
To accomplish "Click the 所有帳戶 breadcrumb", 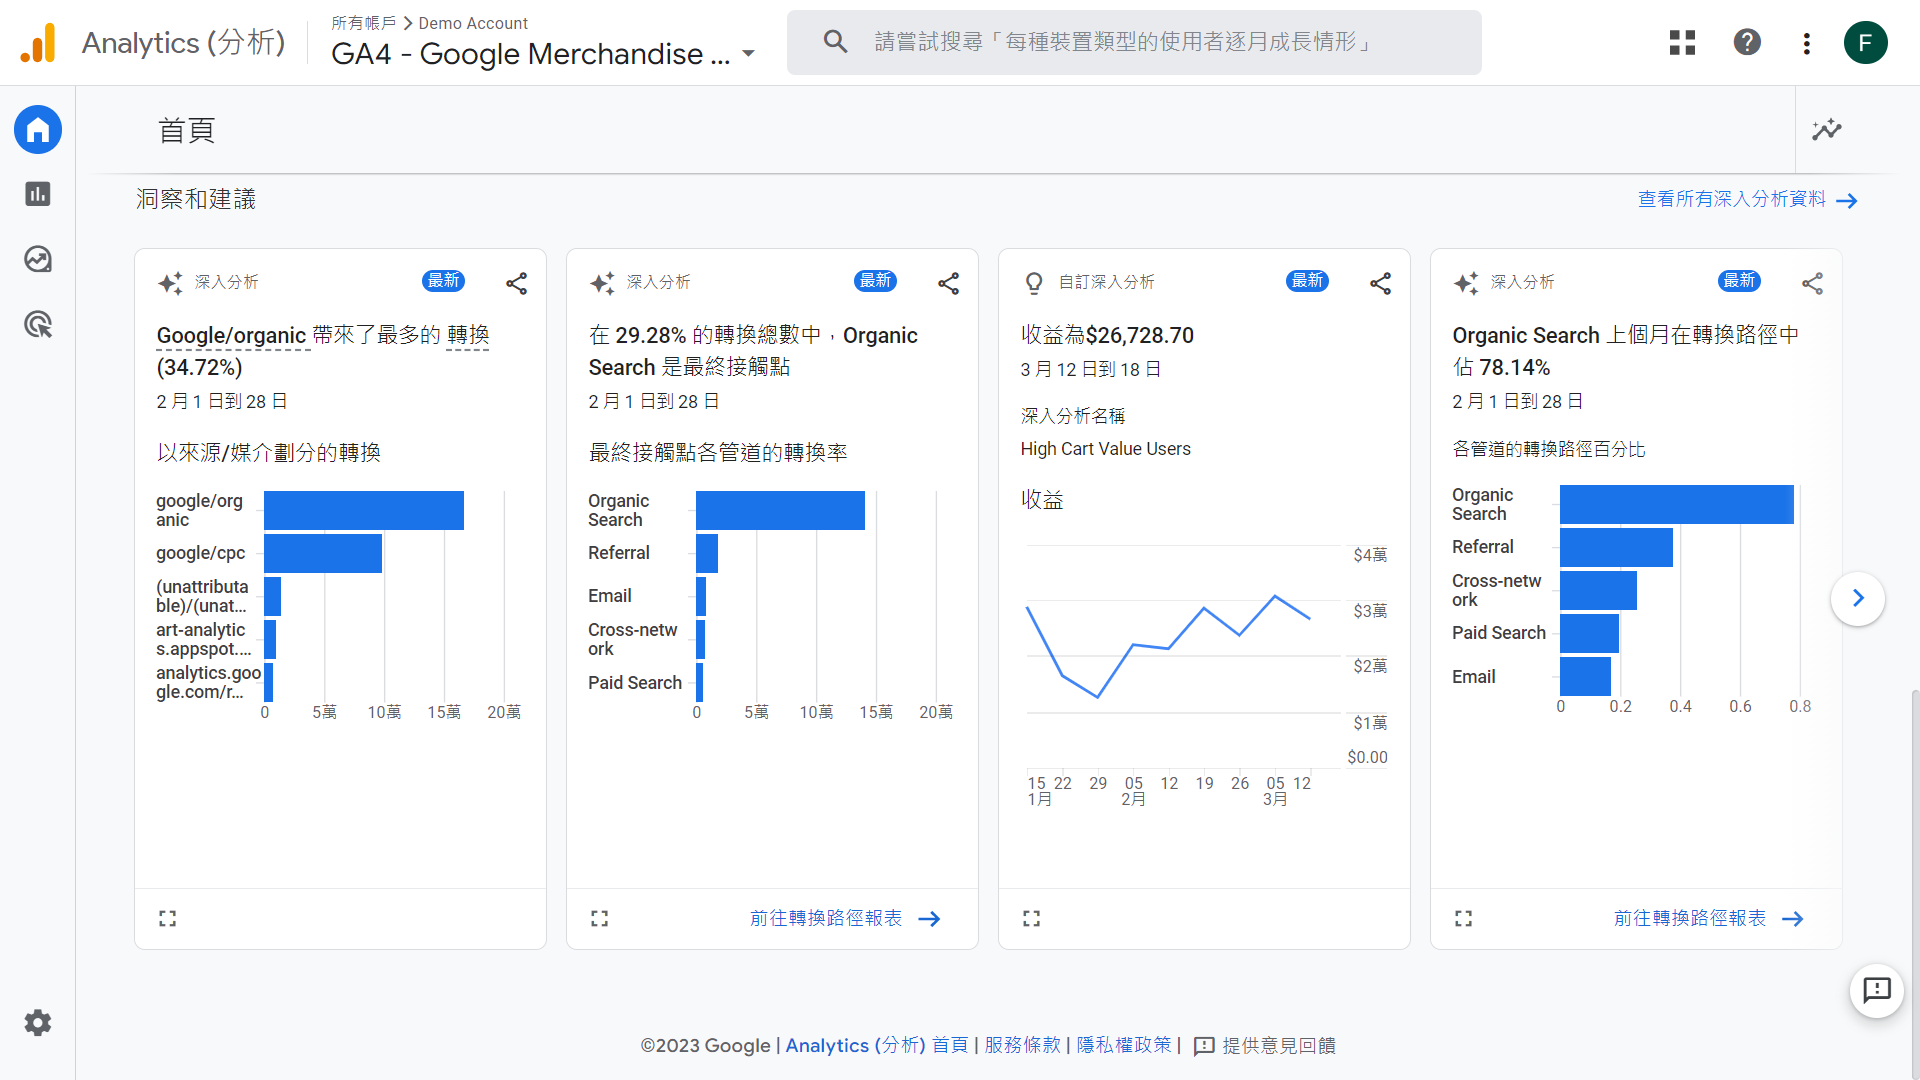I will coord(363,23).
